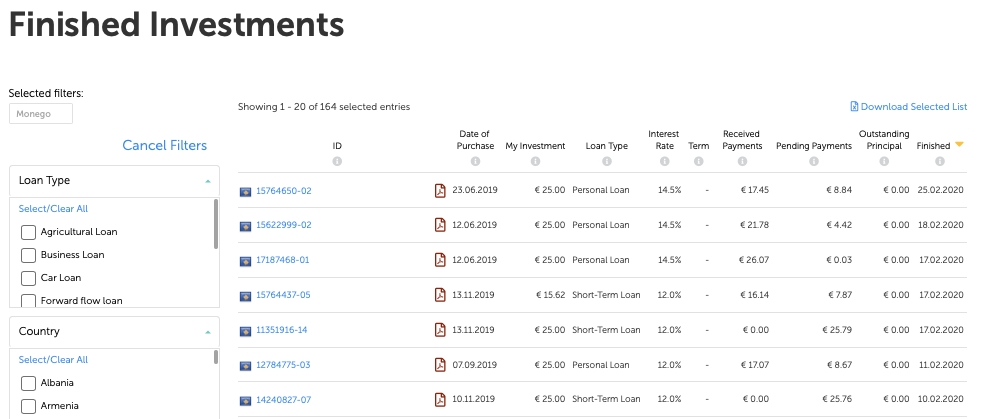The height and width of the screenshot is (419, 990).
Task: Click info icon under Outstanding Principal column
Action: [884, 161]
